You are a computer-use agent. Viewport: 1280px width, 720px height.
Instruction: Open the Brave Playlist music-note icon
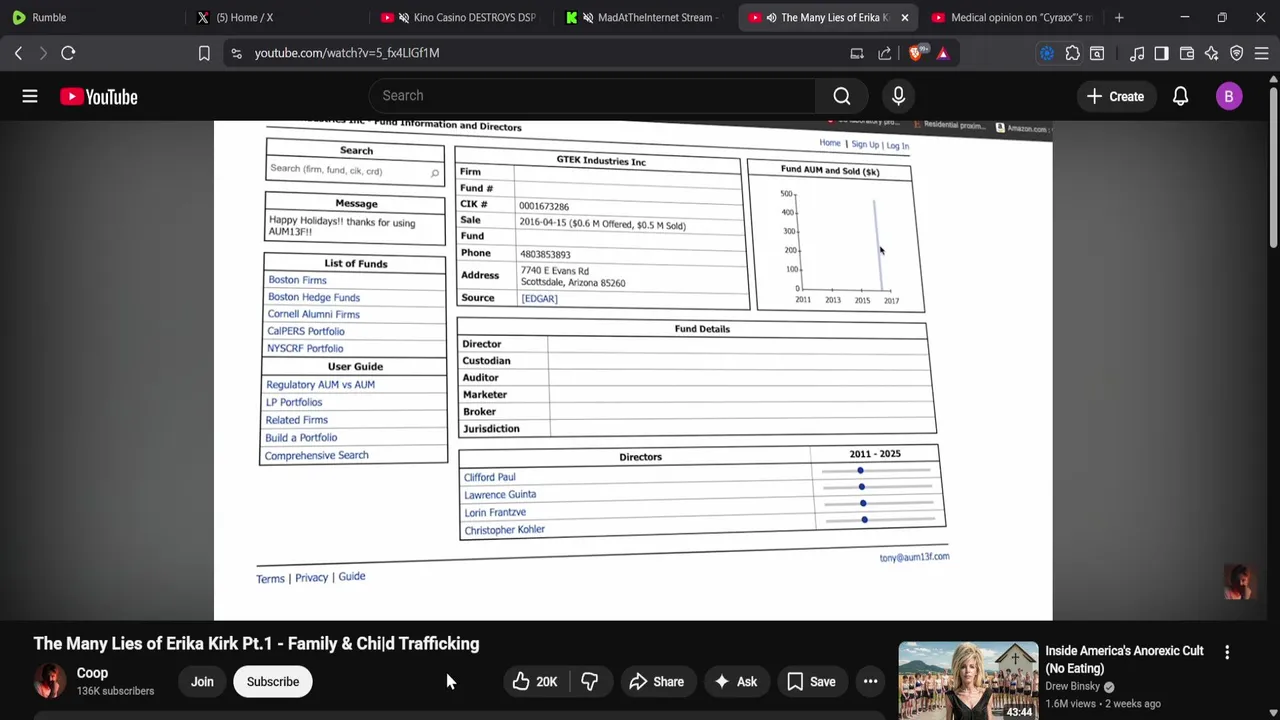(1137, 53)
